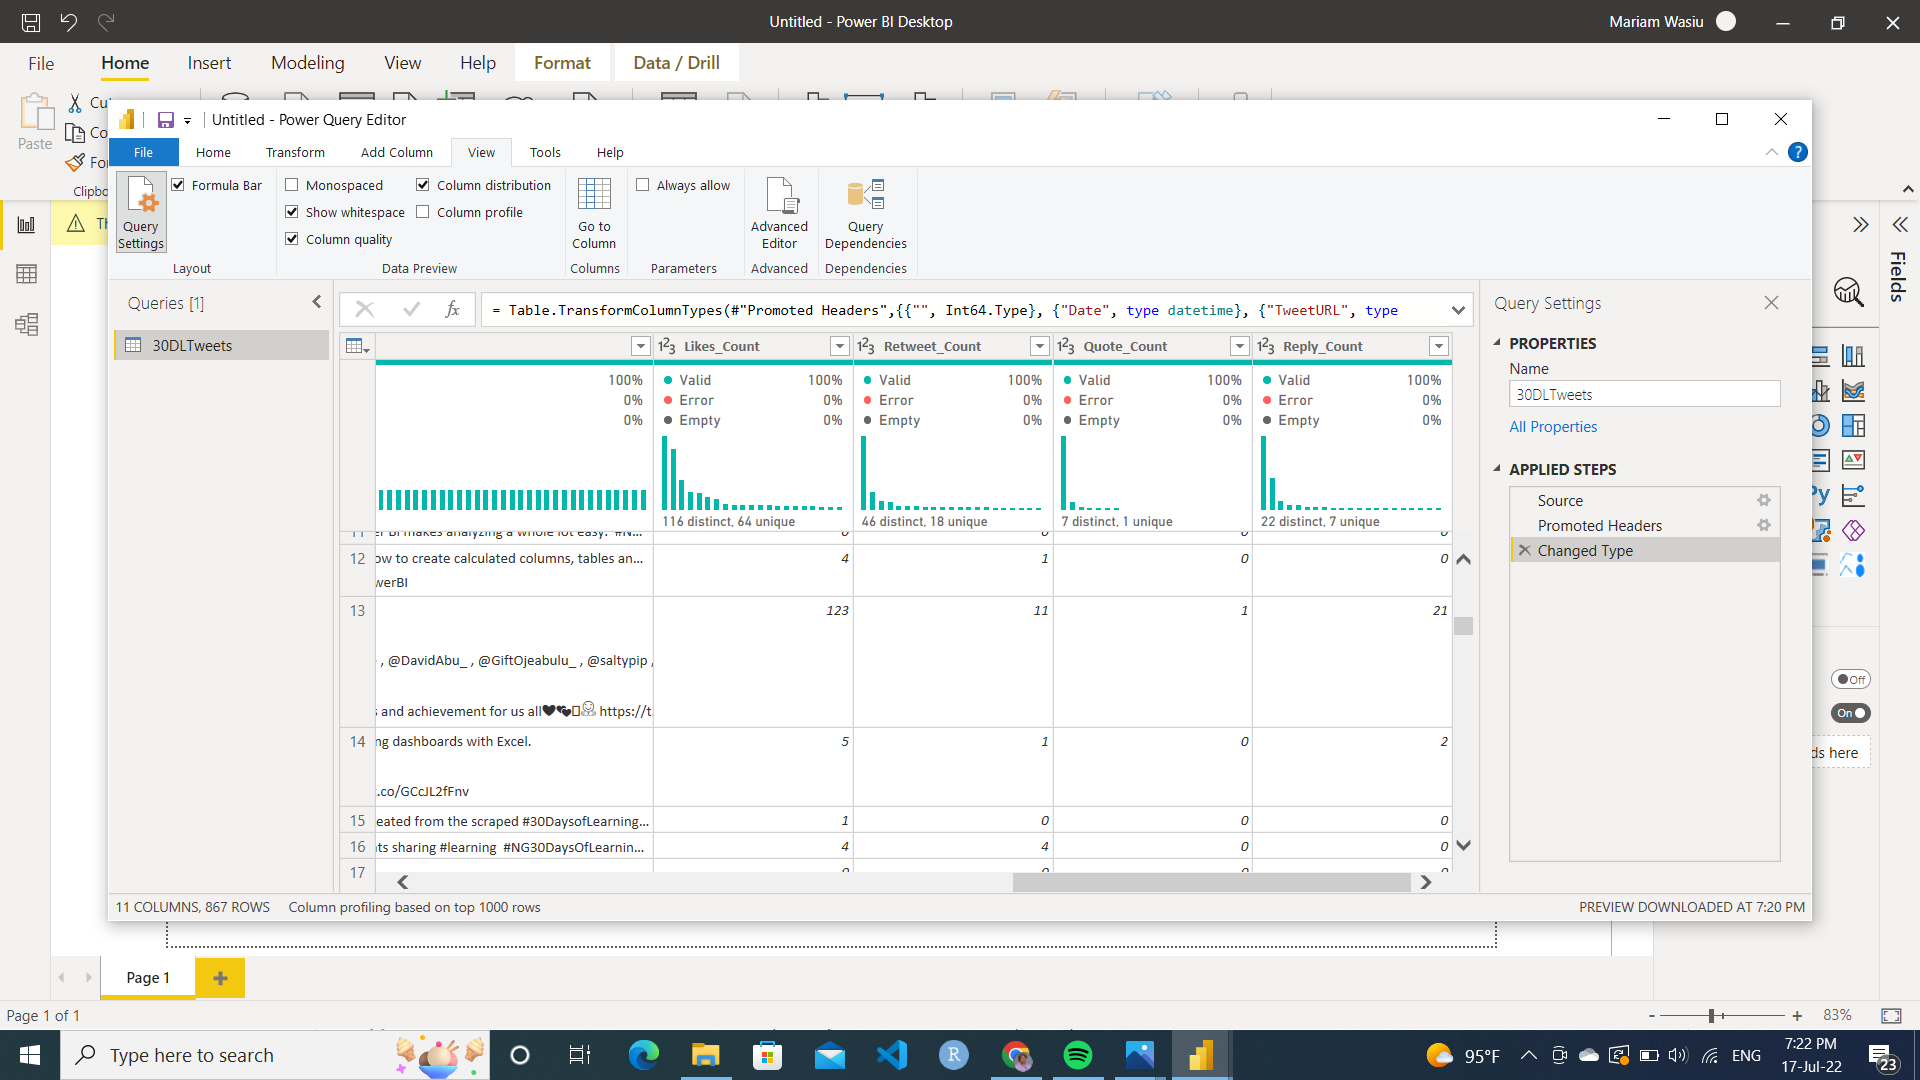Image resolution: width=1920 pixels, height=1080 pixels.
Task: Click the formula bar fx icon
Action: [452, 310]
